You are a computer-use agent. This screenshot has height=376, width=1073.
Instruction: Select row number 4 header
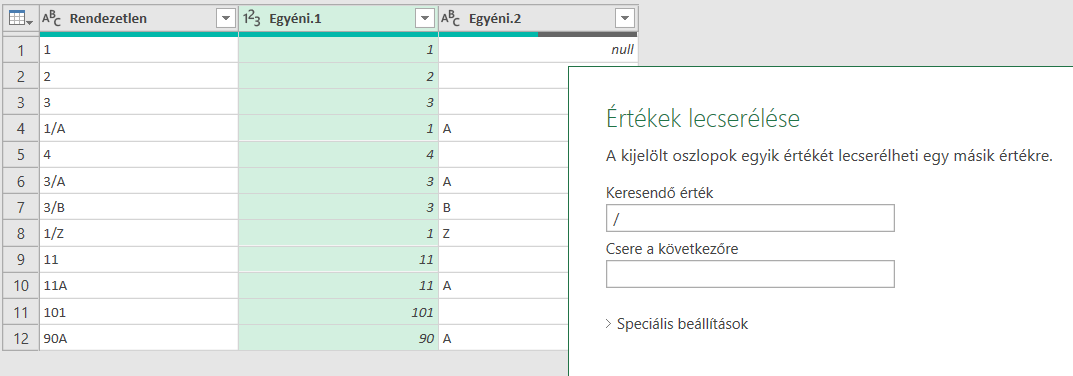[21, 129]
